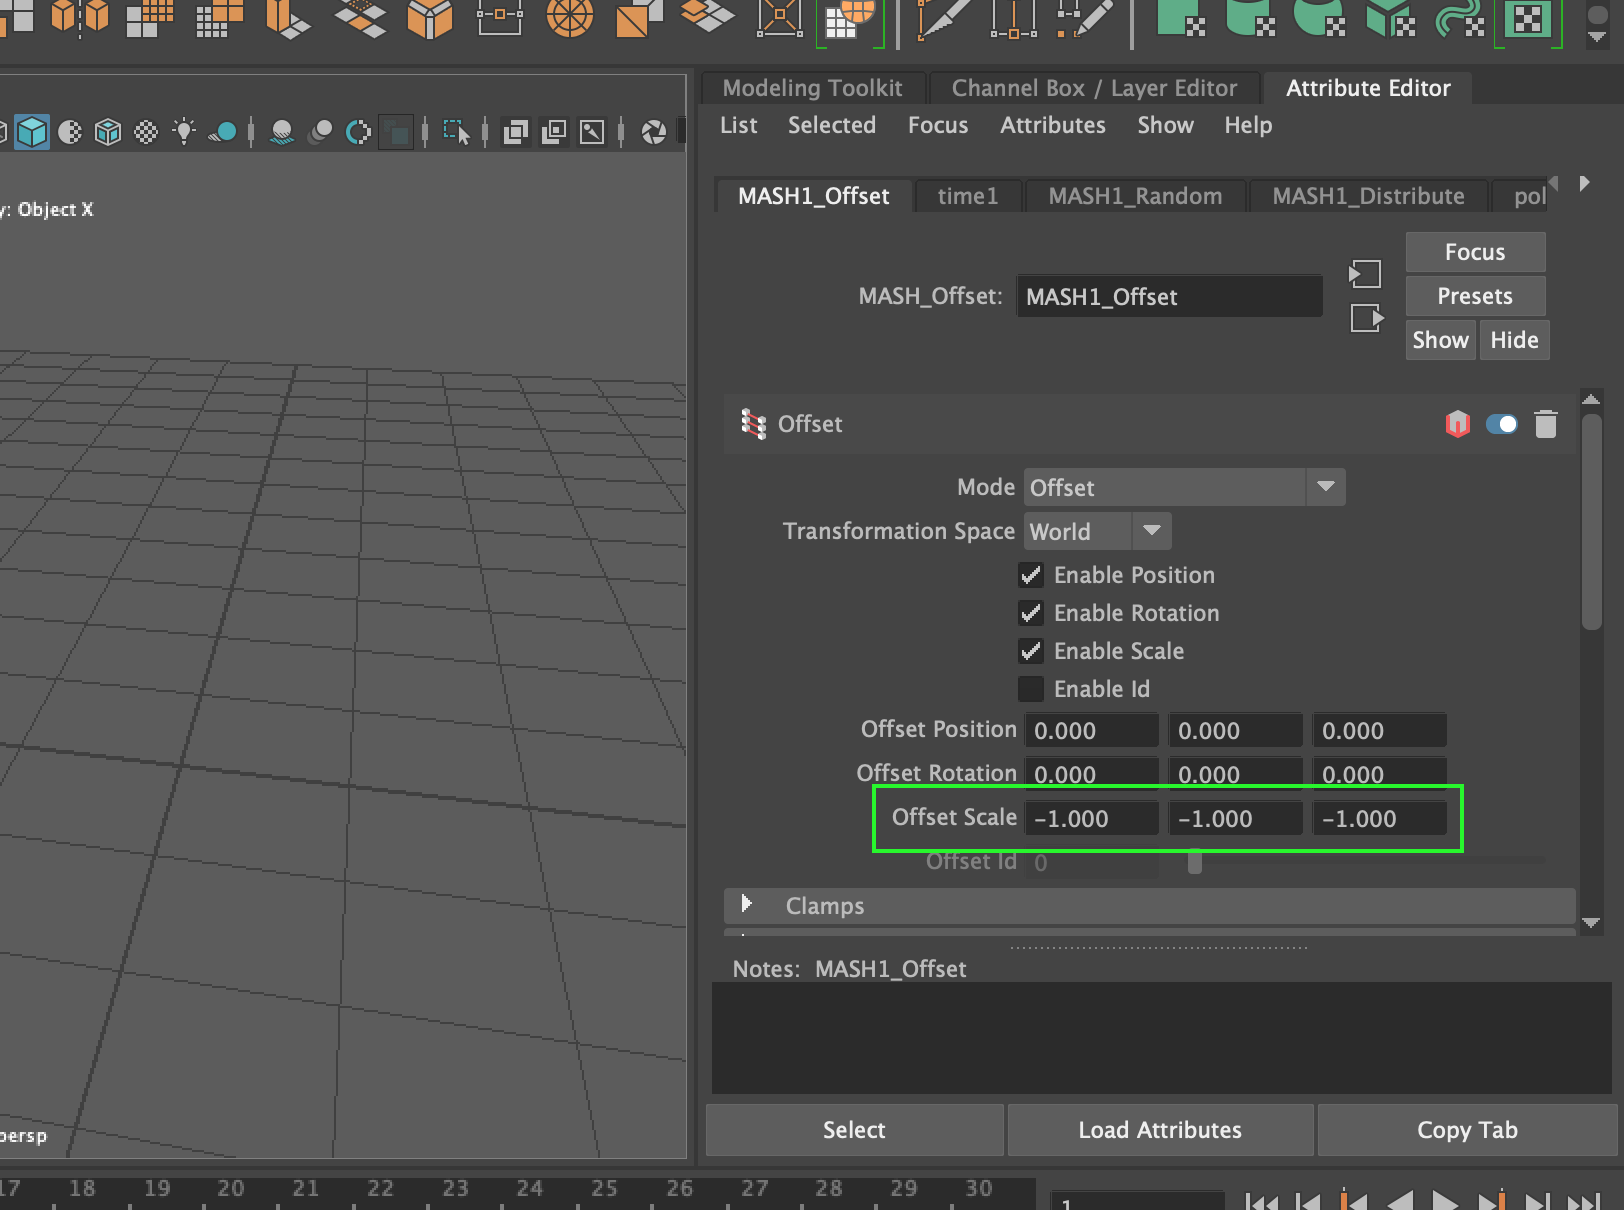
Task: Disable the Enable Rotation checkbox
Action: pyautogui.click(x=1030, y=613)
